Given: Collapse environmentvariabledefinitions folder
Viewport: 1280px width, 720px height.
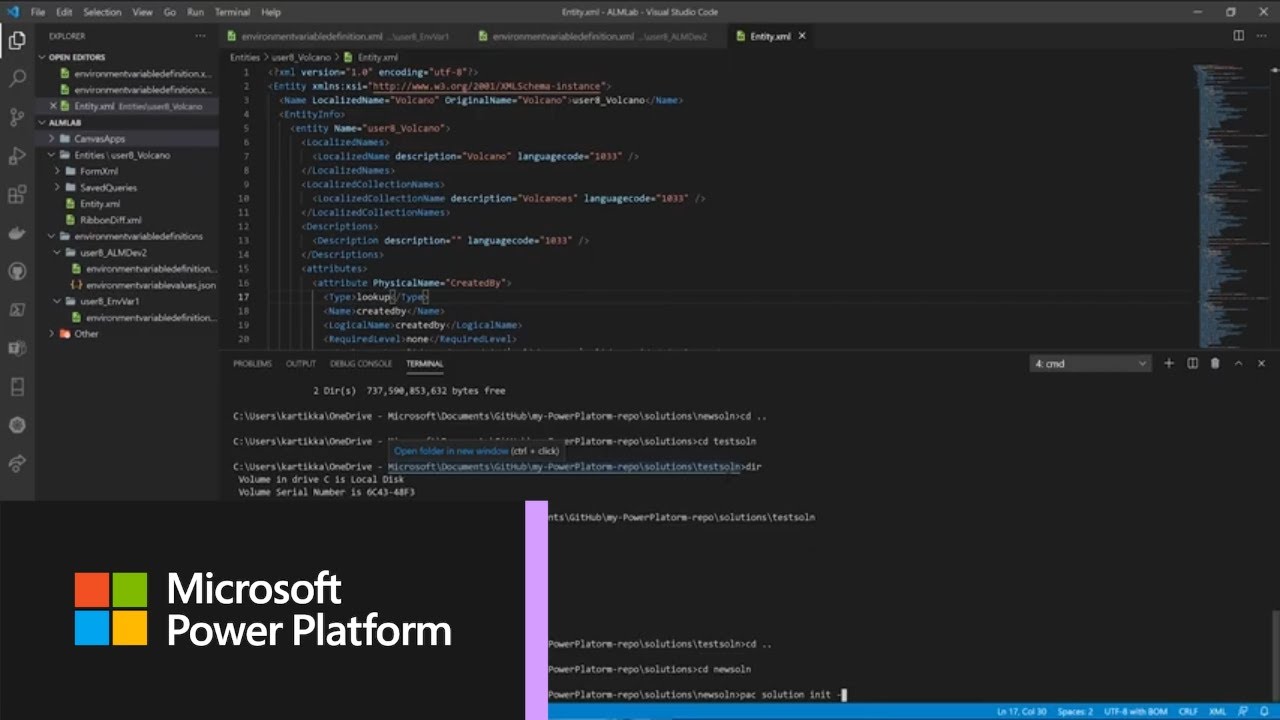Looking at the screenshot, I should click(x=127, y=236).
